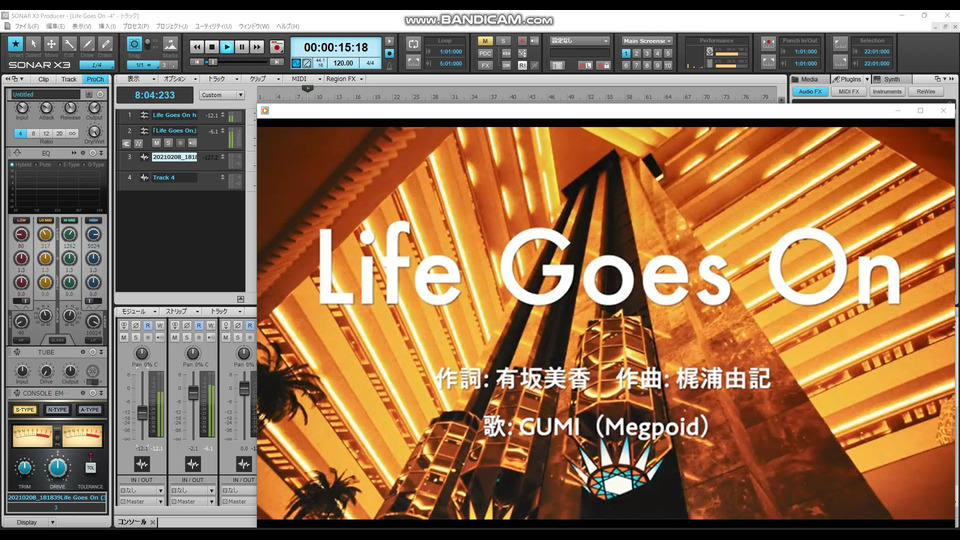This screenshot has width=960, height=540.
Task: Activate the Edit tool
Action: pyautogui.click(x=69, y=44)
